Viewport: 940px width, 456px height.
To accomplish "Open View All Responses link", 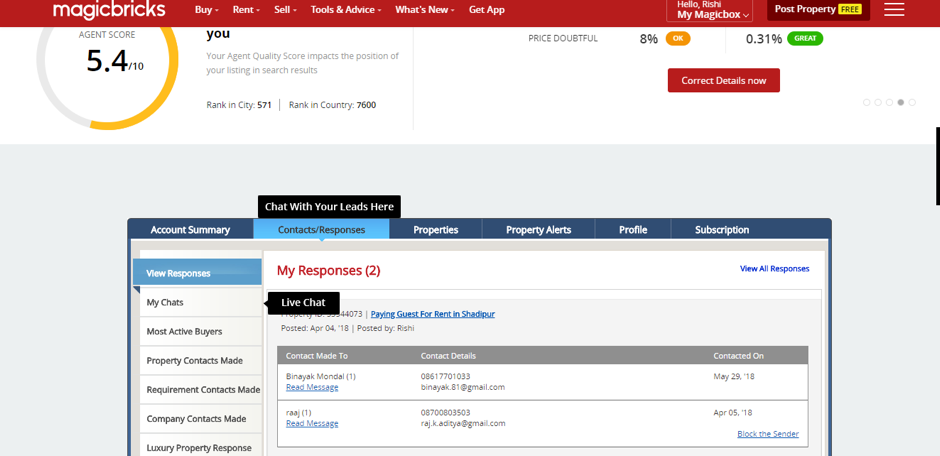I will click(774, 269).
